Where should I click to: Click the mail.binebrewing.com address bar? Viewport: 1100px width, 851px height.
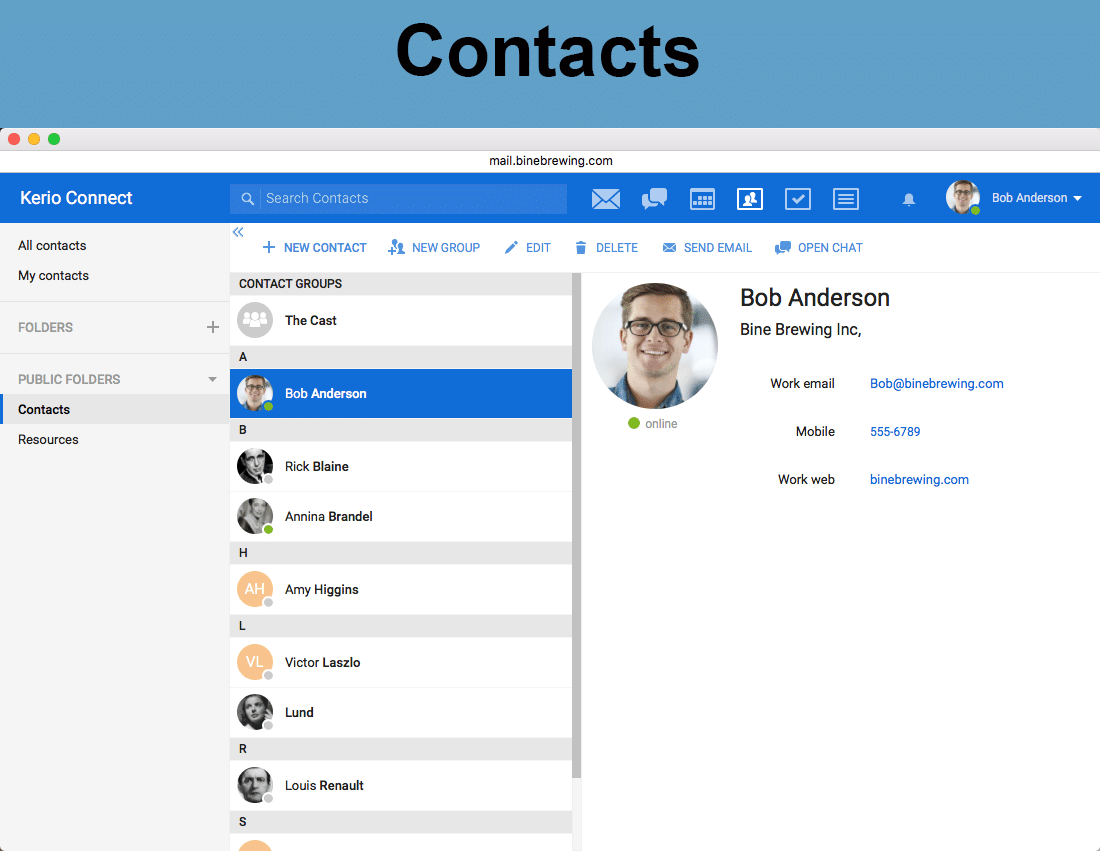coord(550,161)
